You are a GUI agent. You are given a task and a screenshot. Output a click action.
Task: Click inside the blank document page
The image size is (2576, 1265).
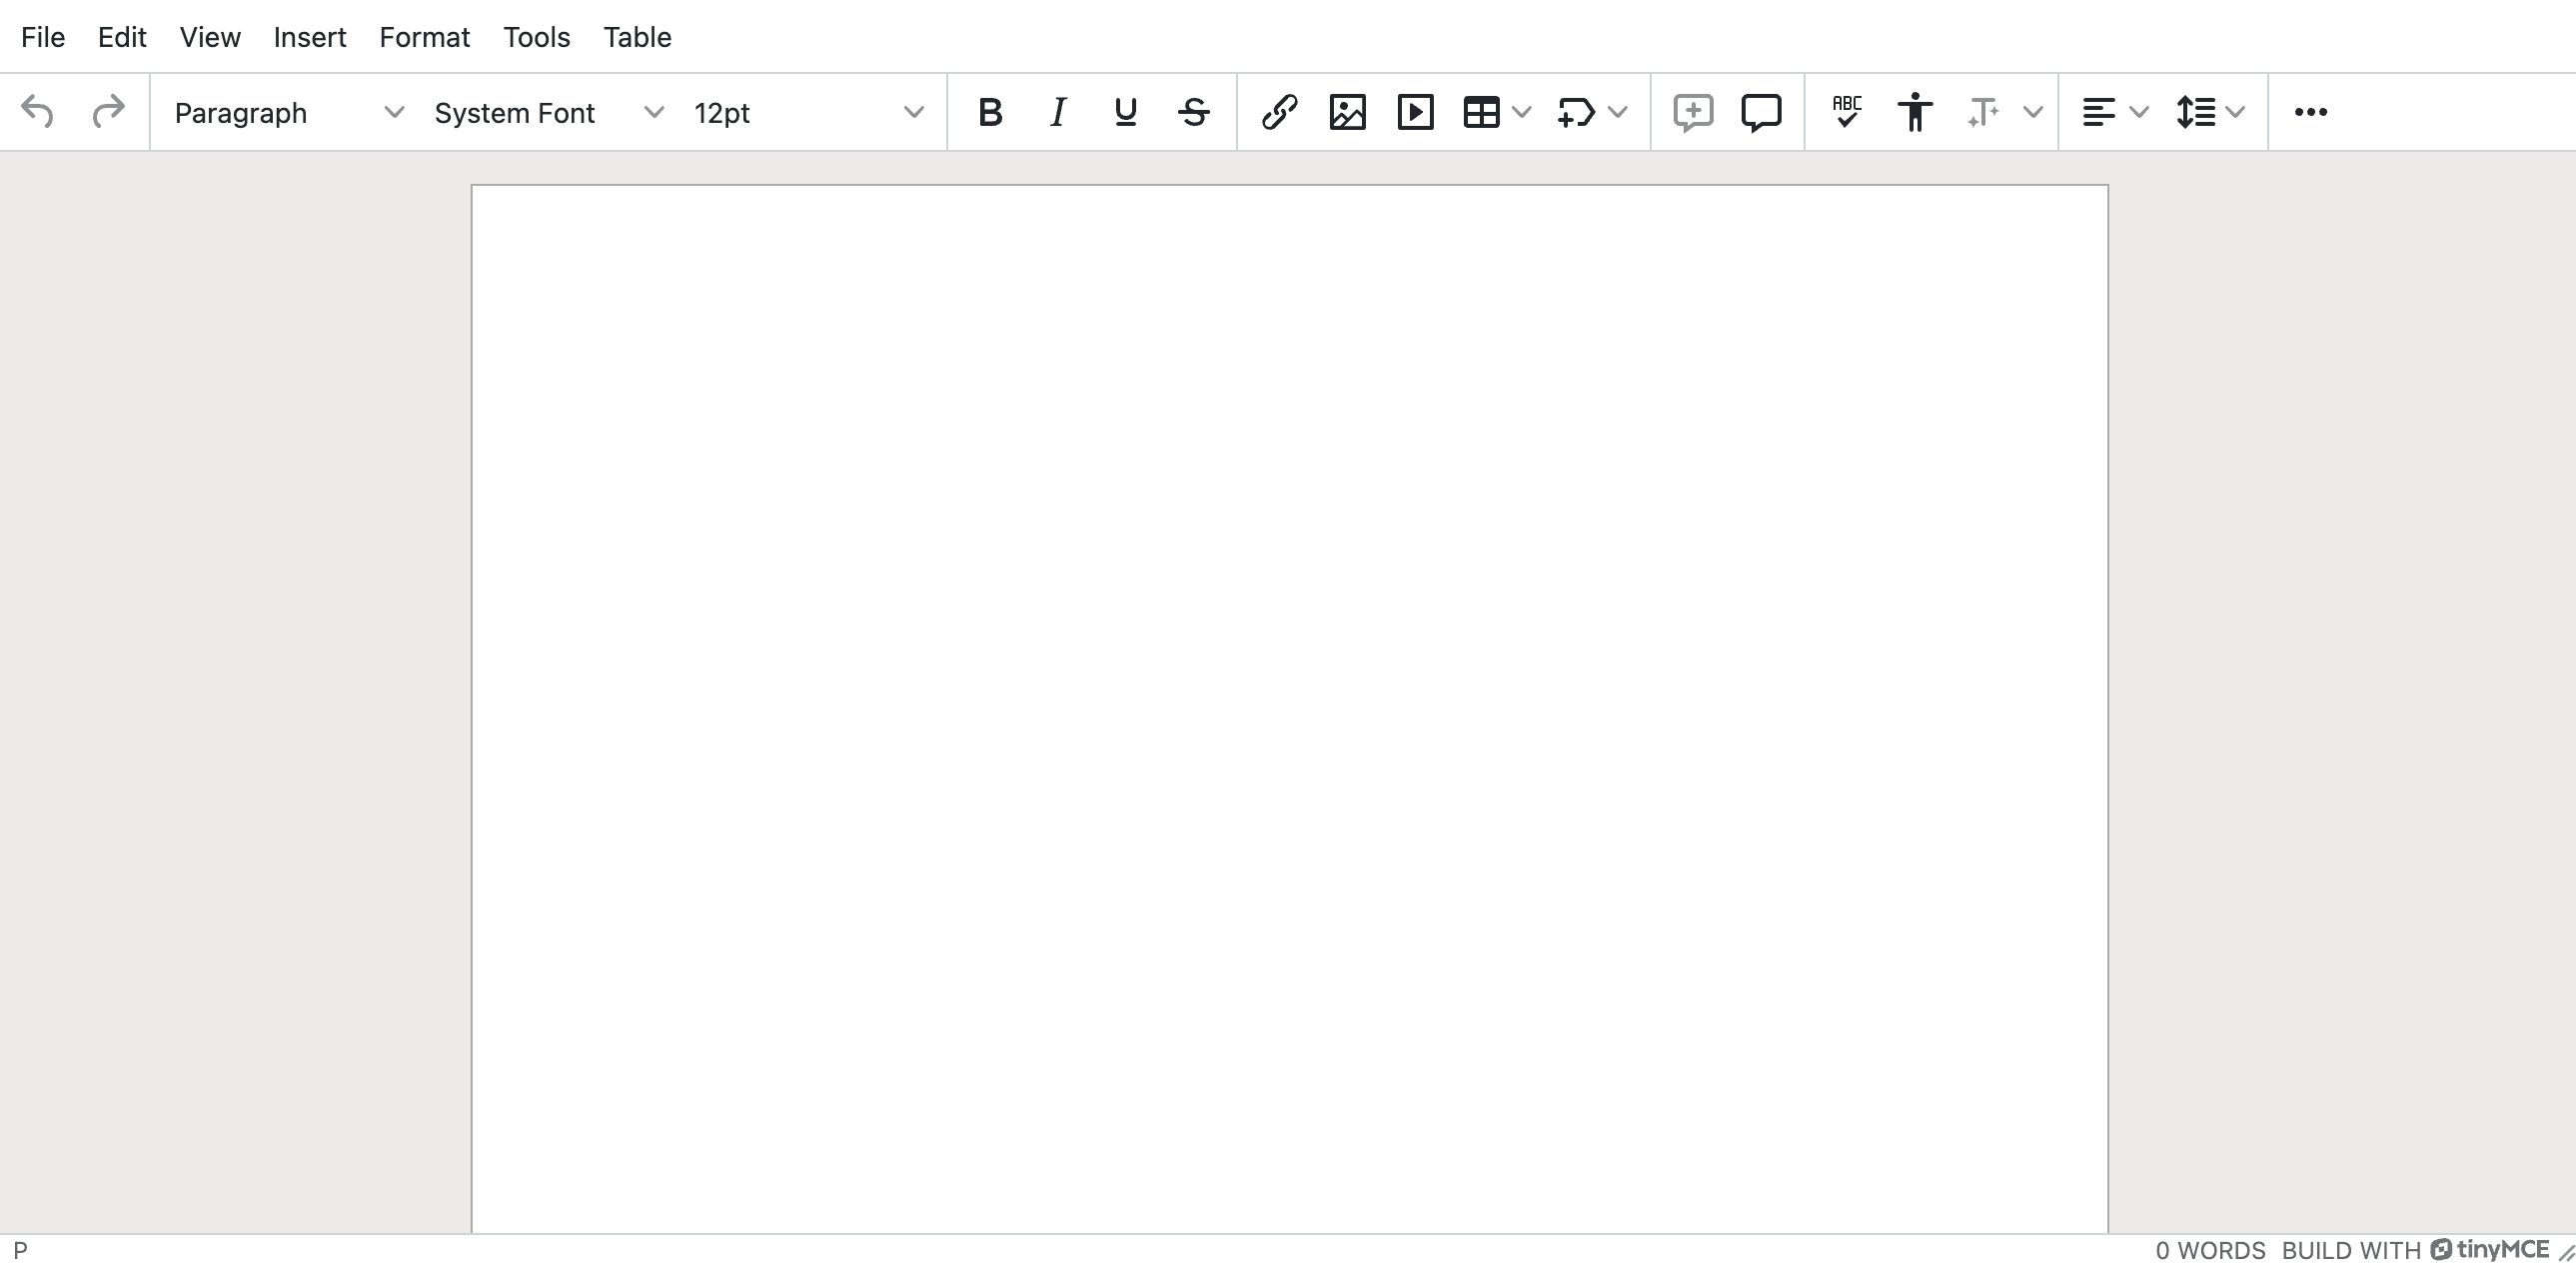pyautogui.click(x=1289, y=708)
